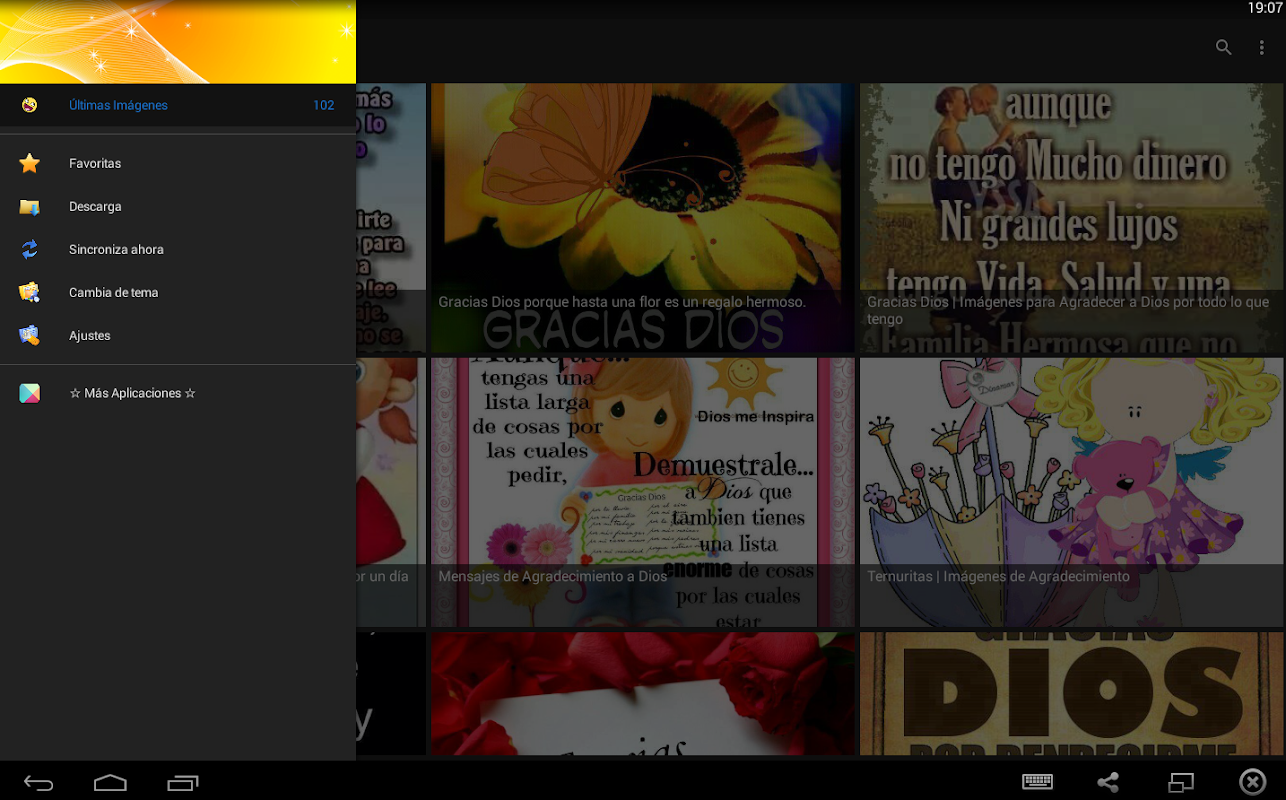This screenshot has height=800, width=1286.
Task: Select Cambia de tema
Action: tap(178, 293)
